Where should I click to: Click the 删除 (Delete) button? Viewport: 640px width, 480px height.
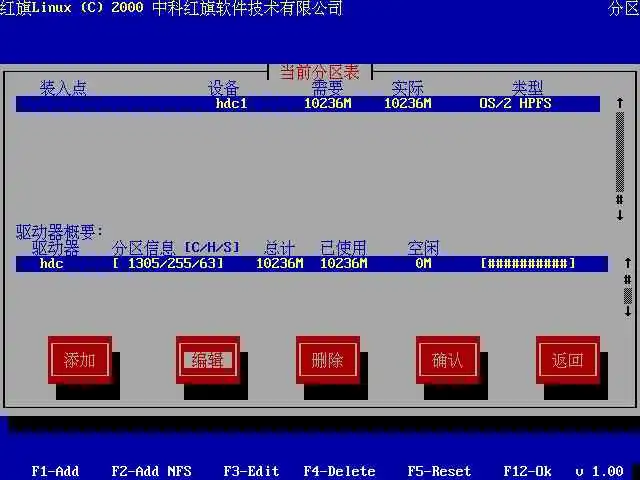pyautogui.click(x=328, y=360)
